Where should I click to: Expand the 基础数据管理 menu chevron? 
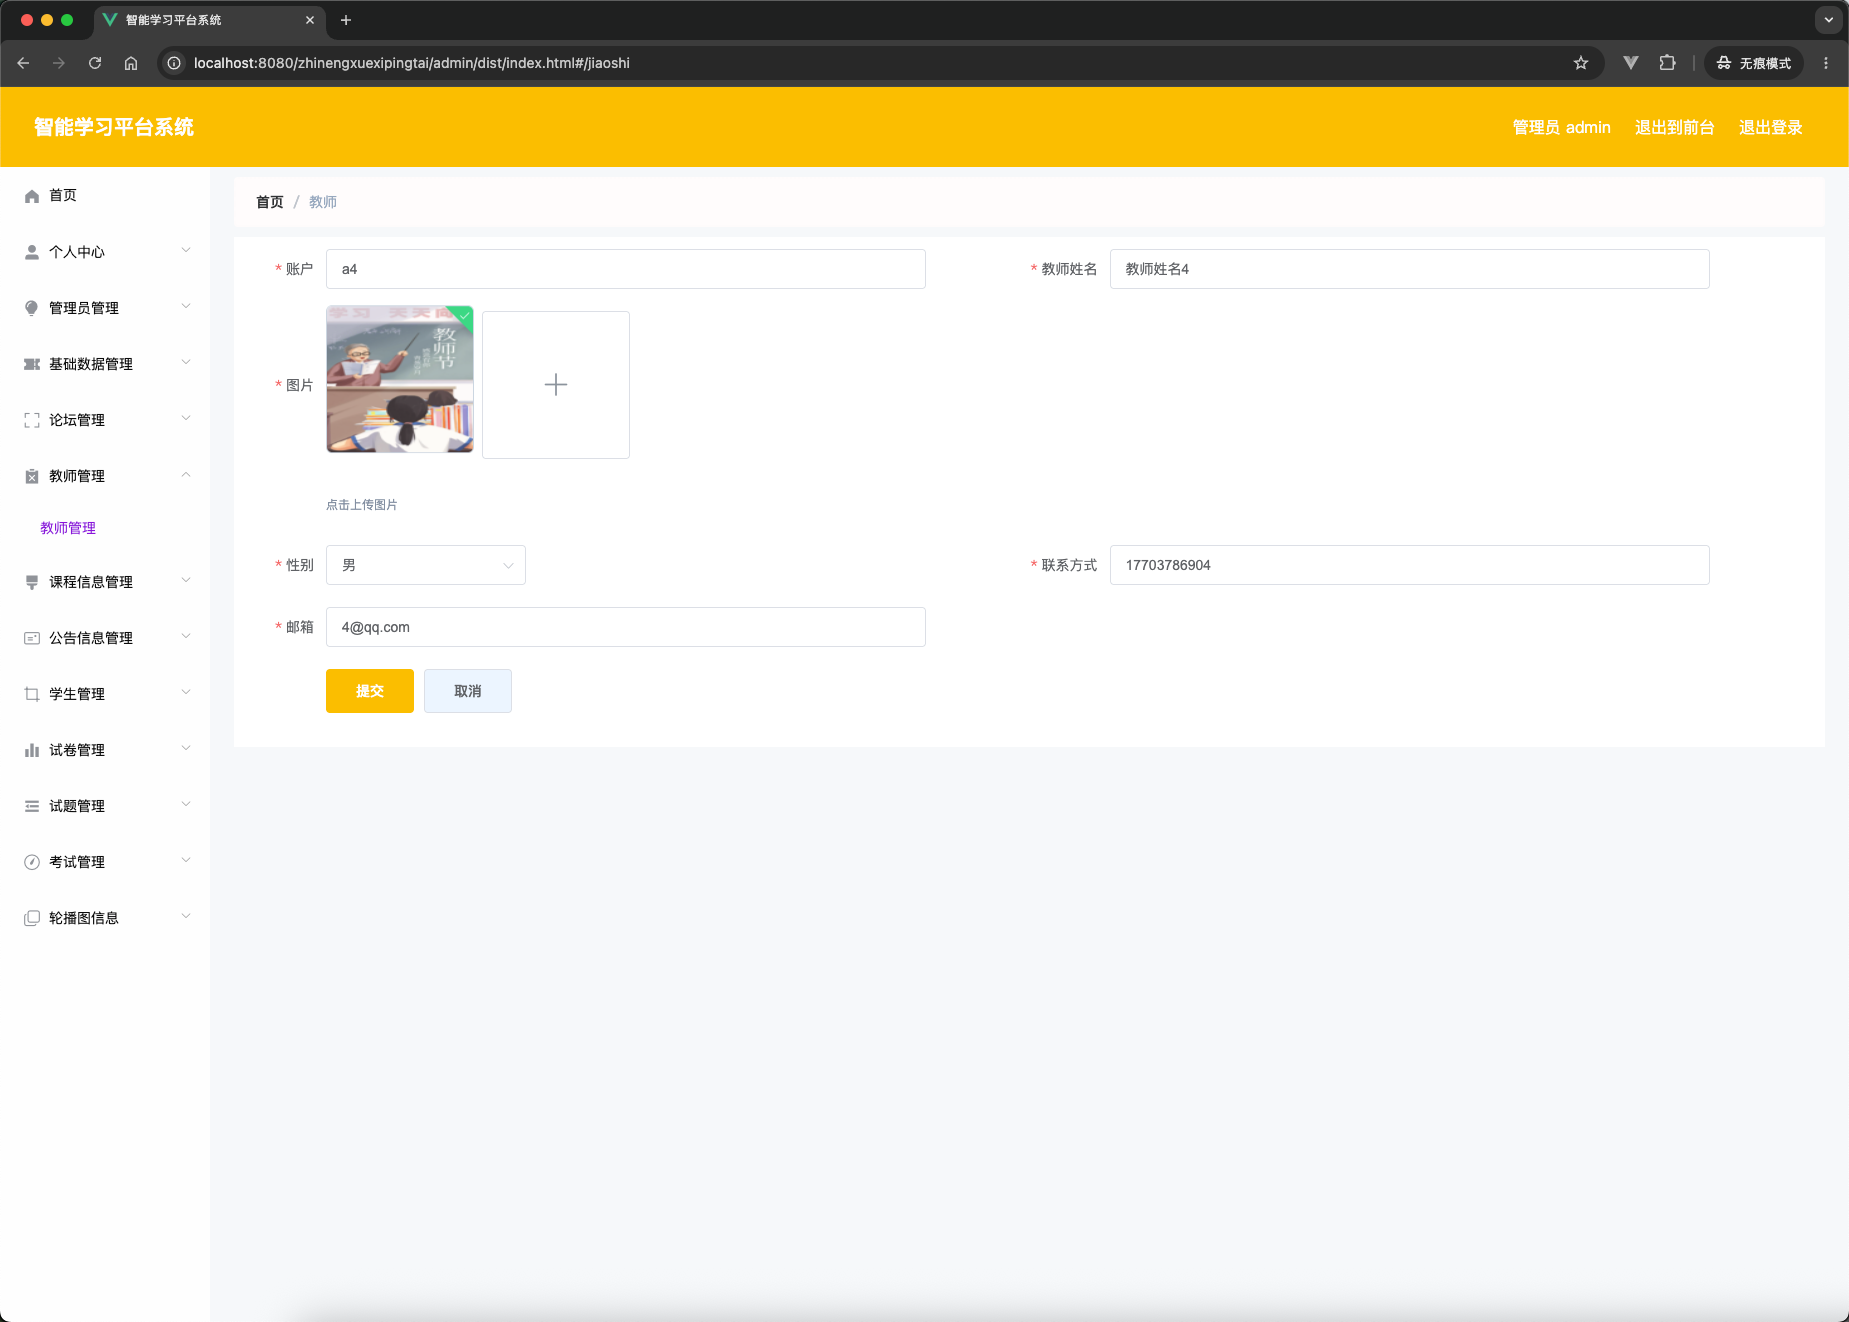[x=186, y=363]
